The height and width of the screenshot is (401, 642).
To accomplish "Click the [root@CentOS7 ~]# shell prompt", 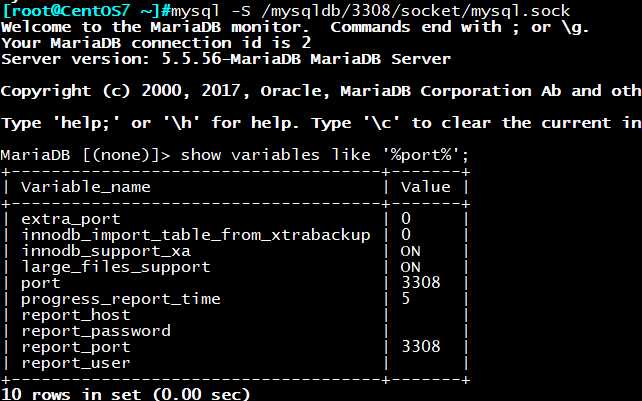I will pos(86,10).
